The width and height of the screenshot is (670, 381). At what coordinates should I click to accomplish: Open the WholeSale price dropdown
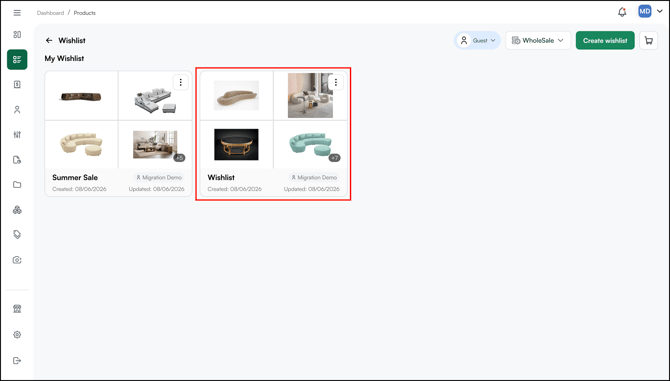tap(538, 41)
